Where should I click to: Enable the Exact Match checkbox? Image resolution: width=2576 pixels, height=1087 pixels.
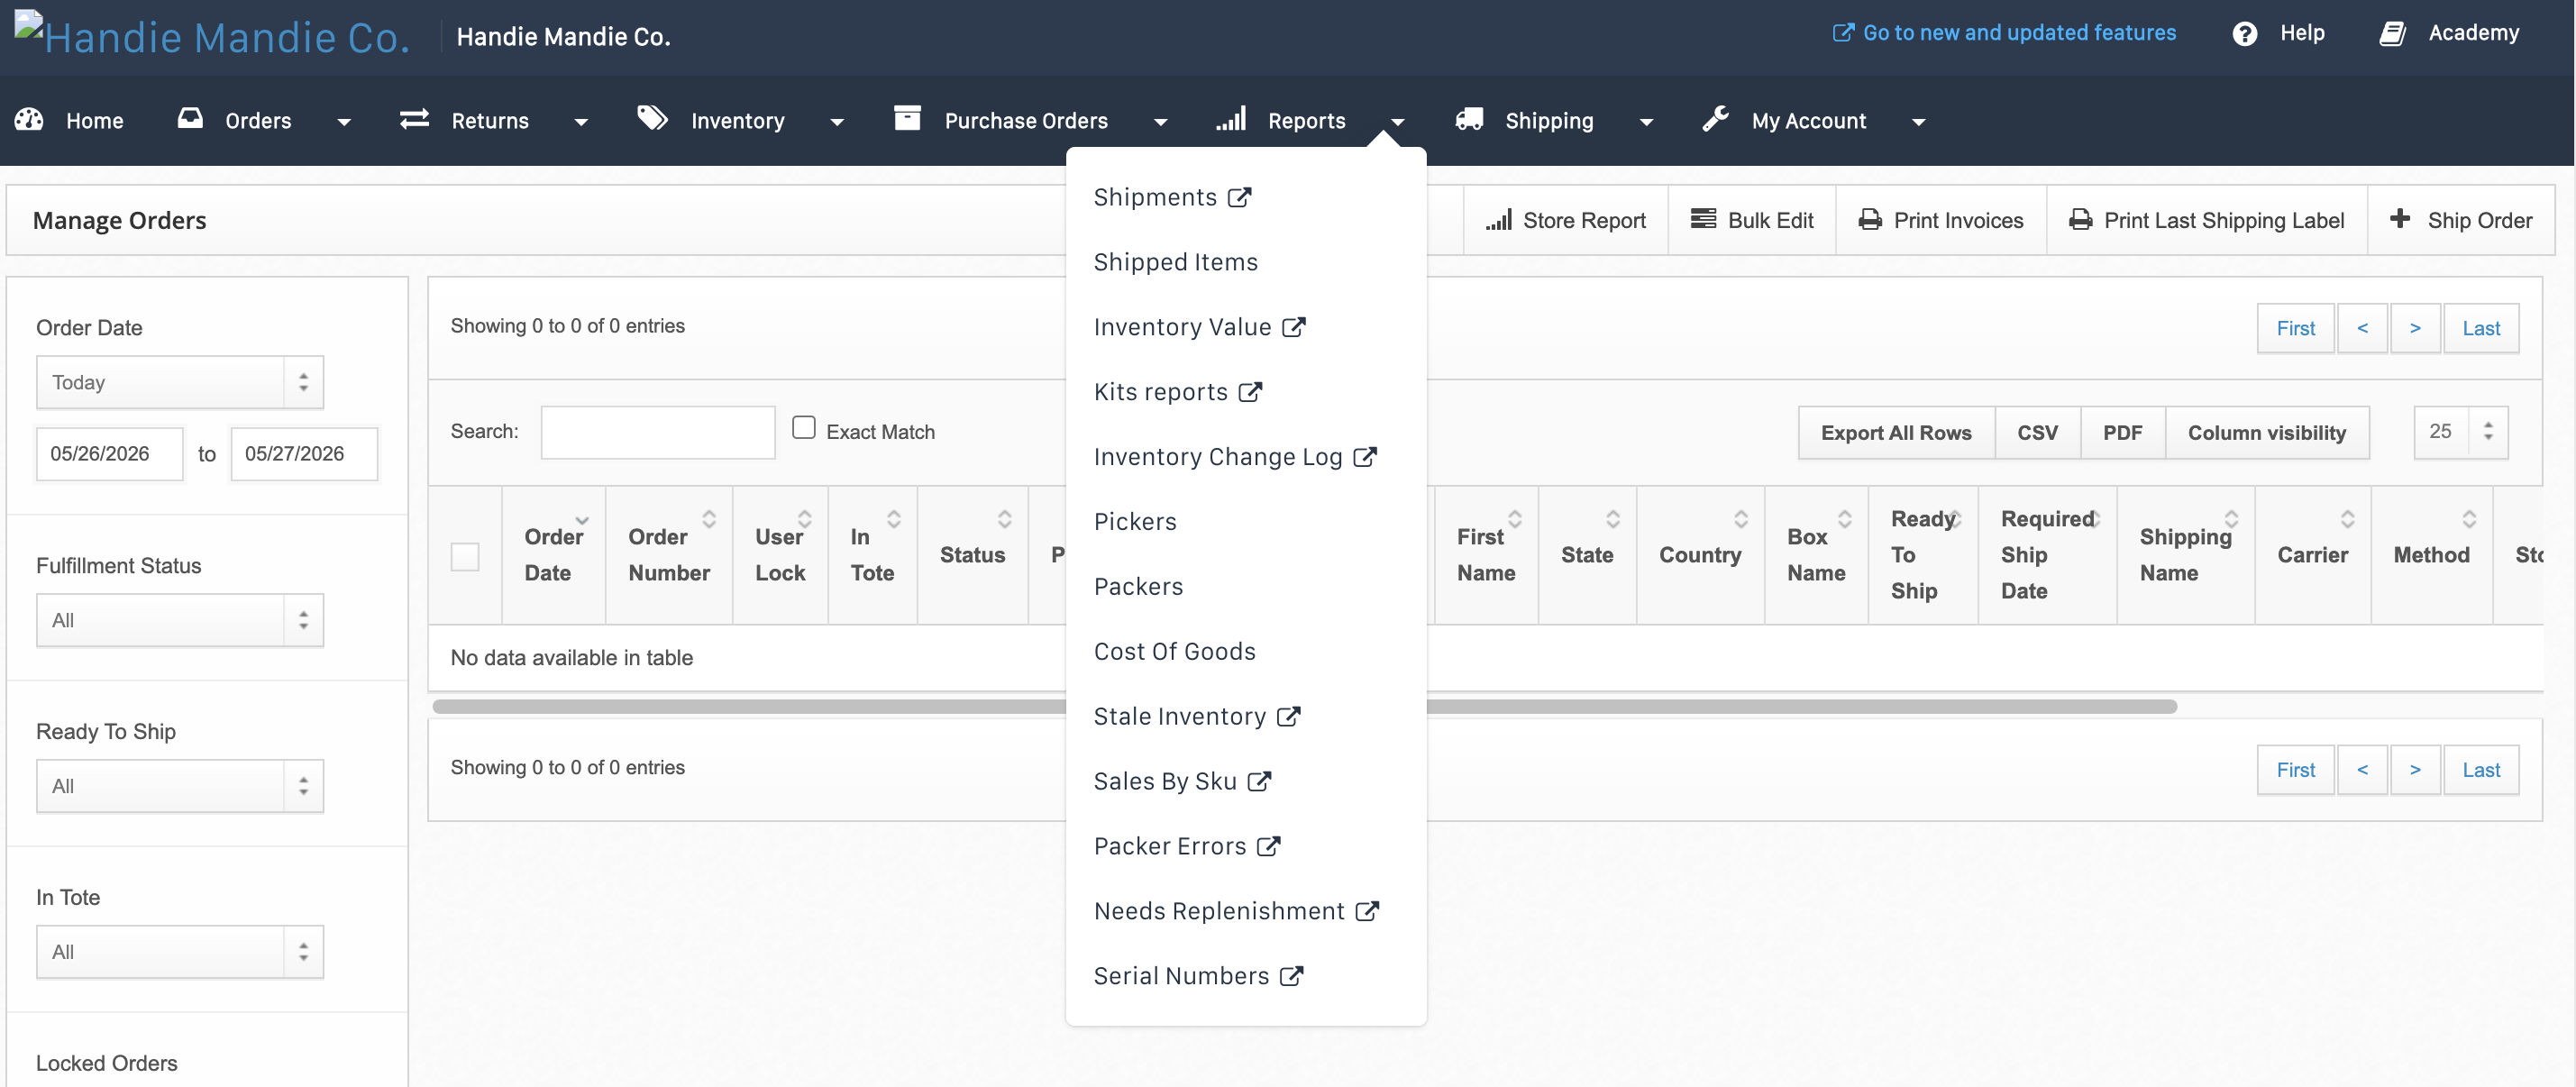[803, 427]
